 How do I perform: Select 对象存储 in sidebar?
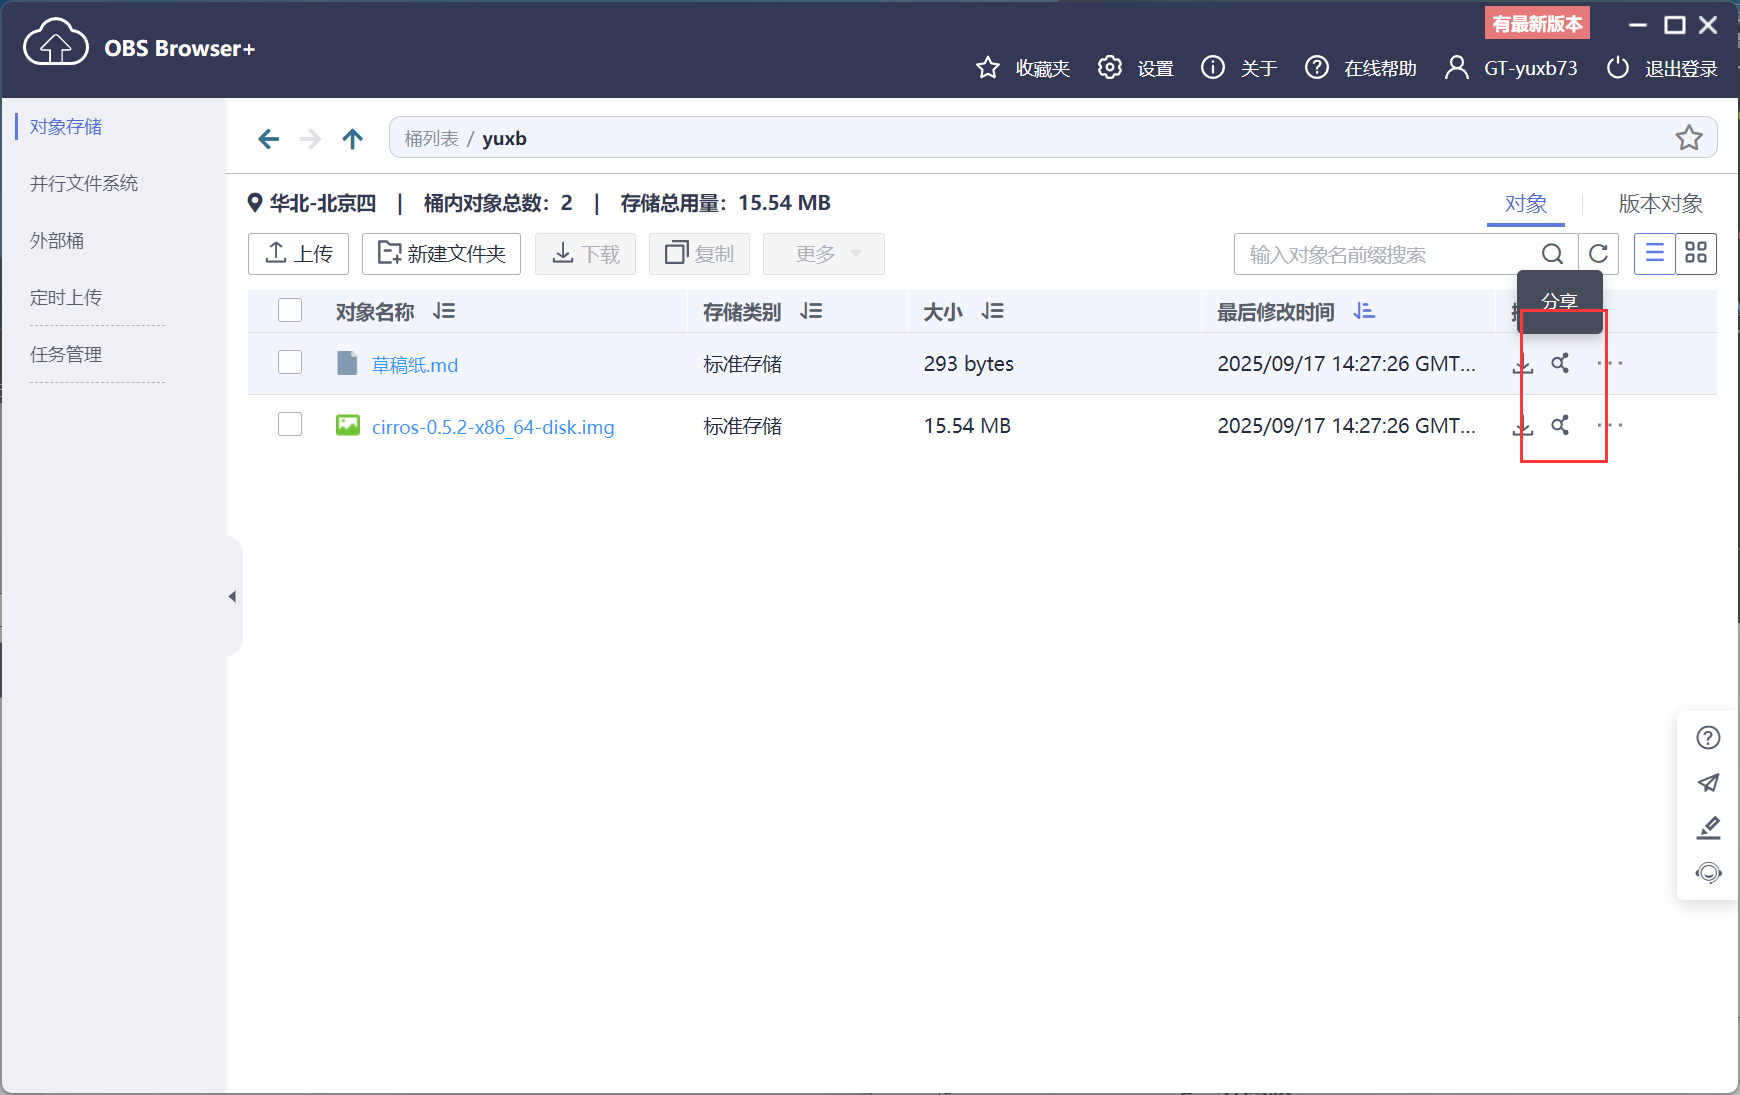click(66, 127)
